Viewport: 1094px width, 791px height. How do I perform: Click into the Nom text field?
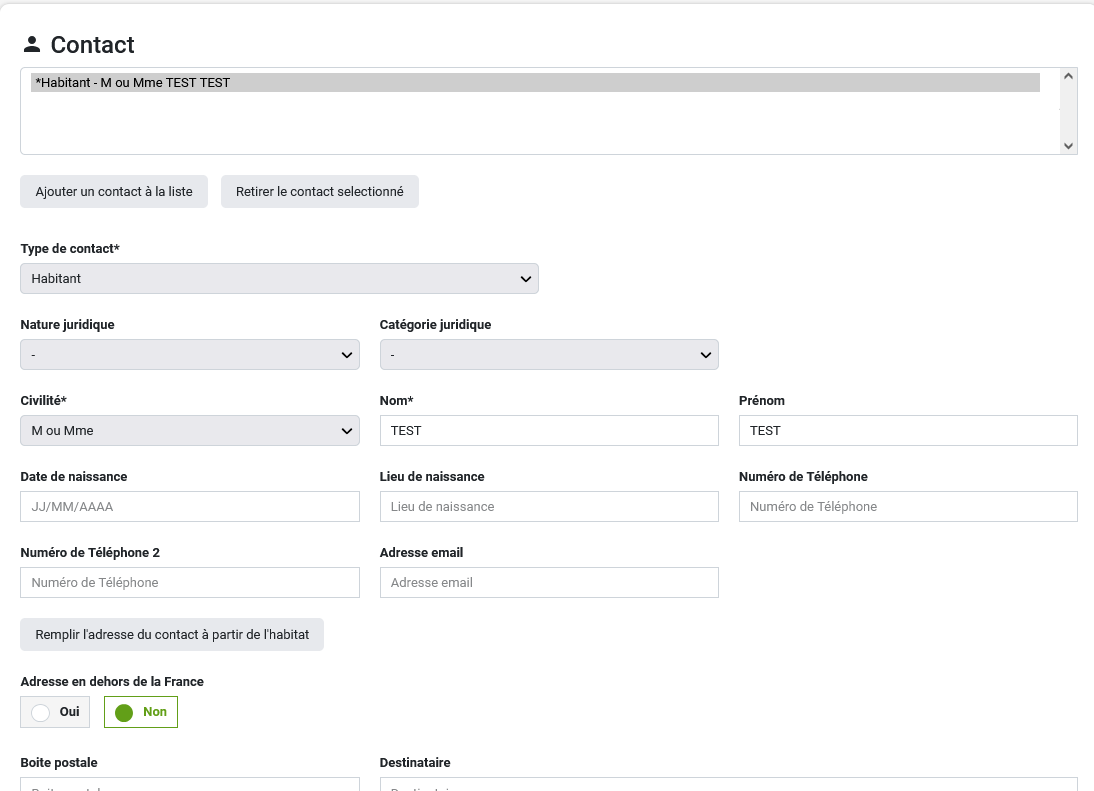[549, 431]
